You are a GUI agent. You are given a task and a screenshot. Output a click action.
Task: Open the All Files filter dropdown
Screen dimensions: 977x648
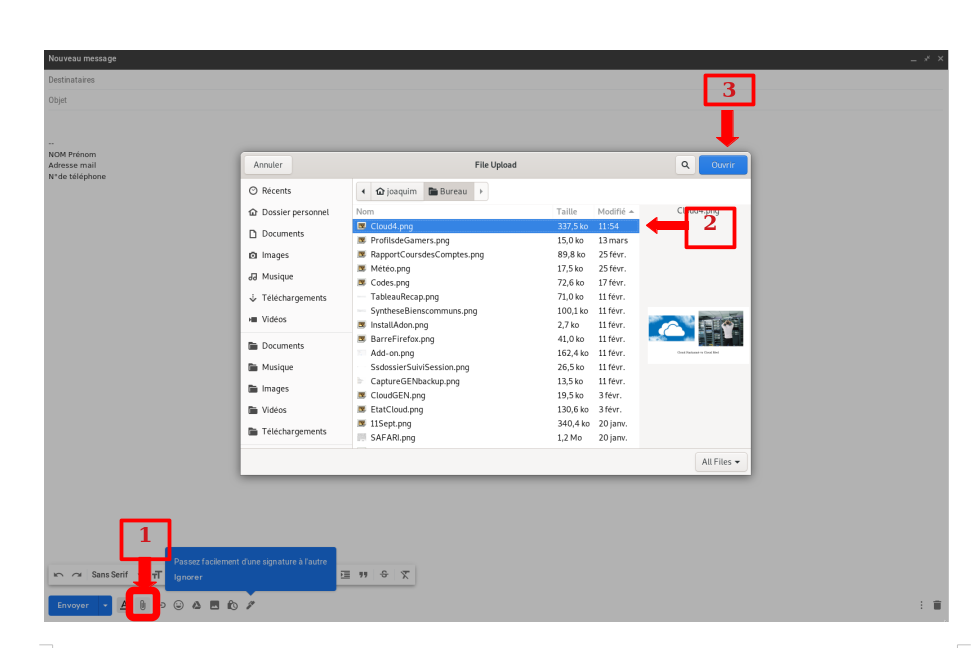722,462
